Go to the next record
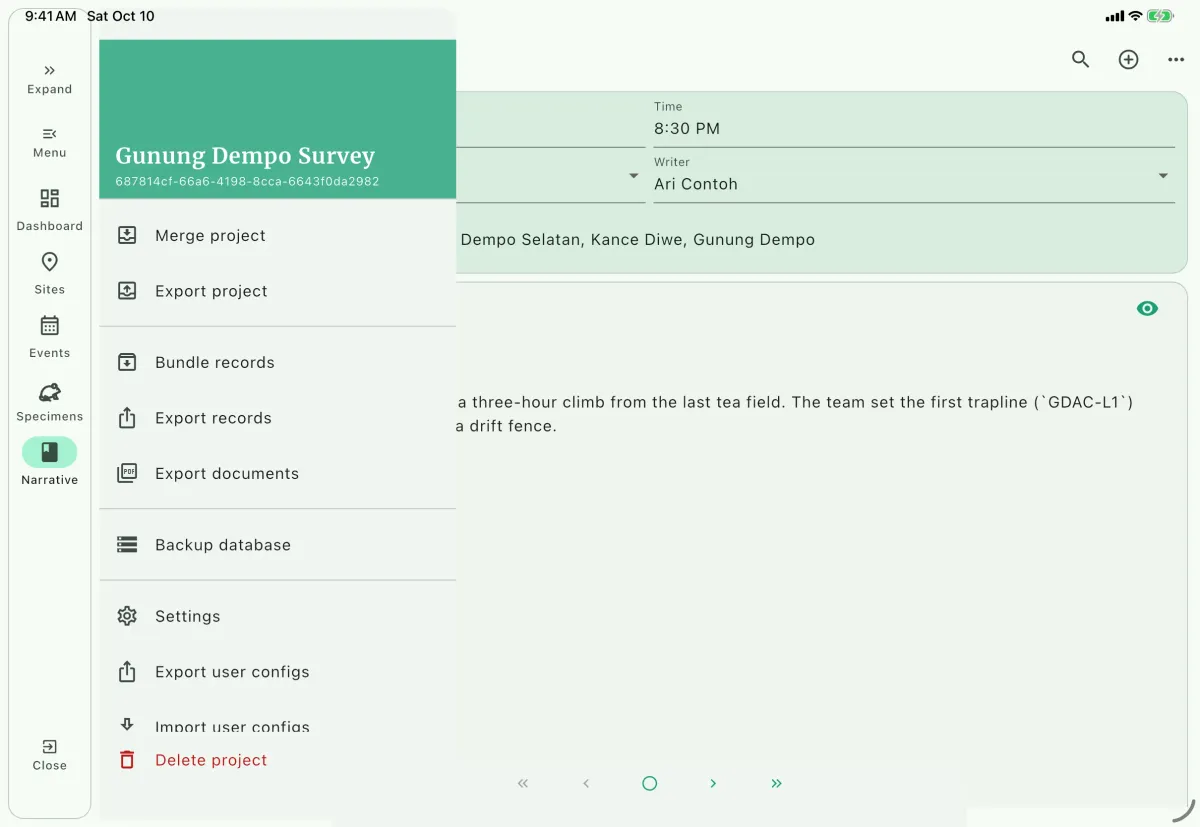Screen dimensions: 1200x827 [713, 783]
